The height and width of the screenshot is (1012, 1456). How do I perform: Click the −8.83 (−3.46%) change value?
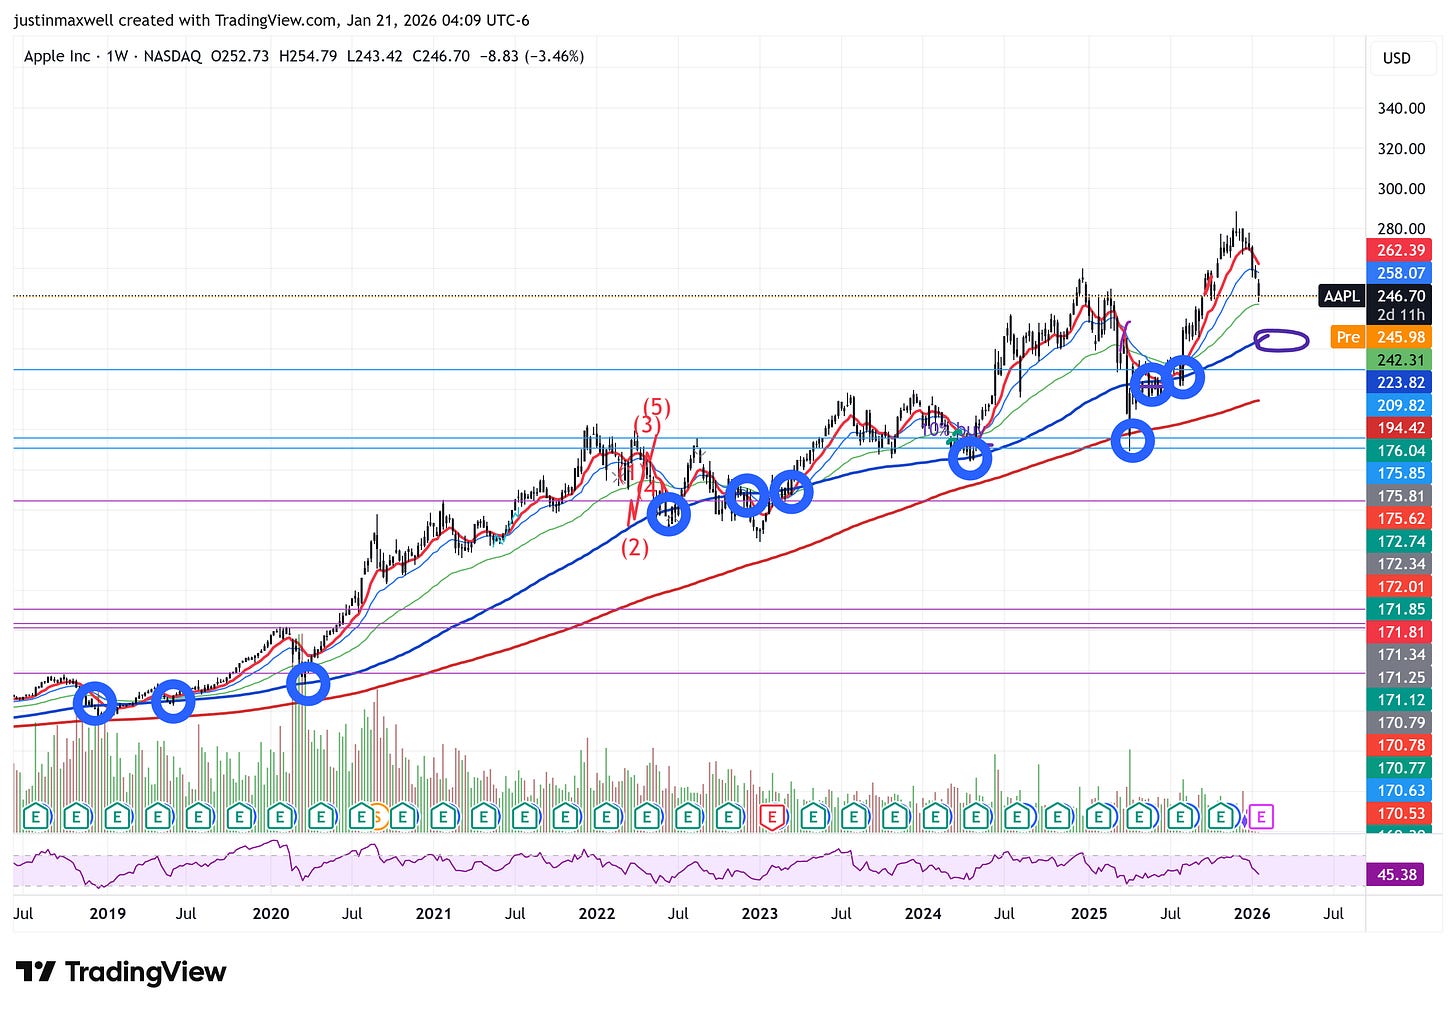(x=532, y=56)
